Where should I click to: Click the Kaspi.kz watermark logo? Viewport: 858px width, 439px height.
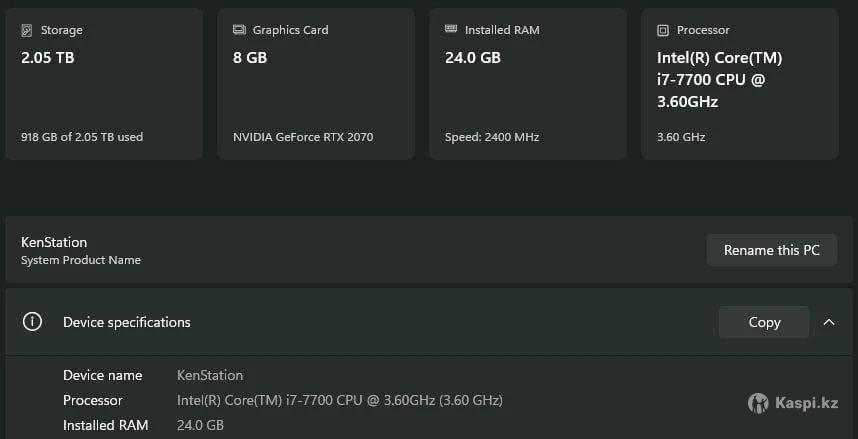[x=759, y=403]
